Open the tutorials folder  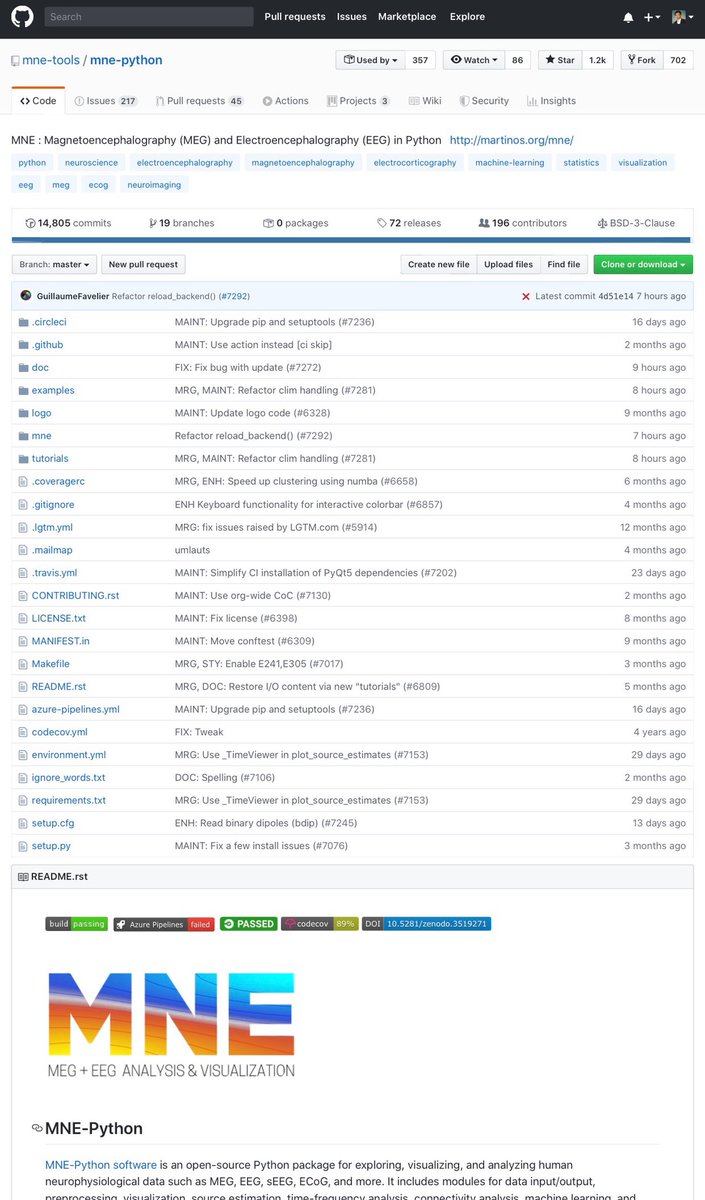pyautogui.click(x=50, y=459)
